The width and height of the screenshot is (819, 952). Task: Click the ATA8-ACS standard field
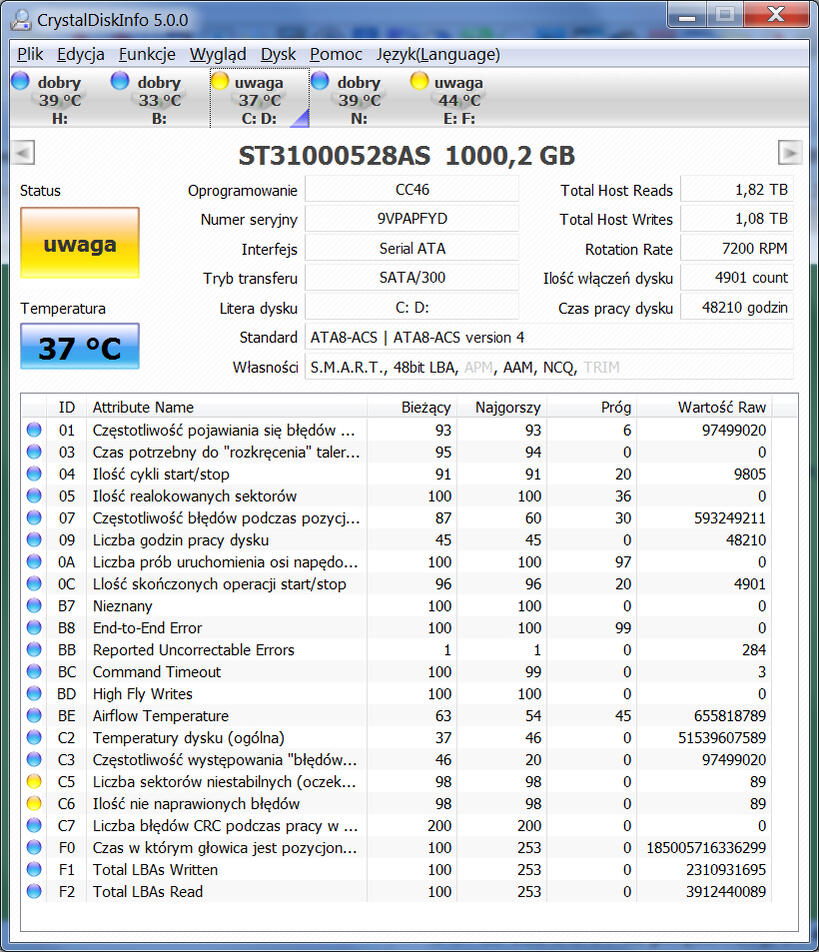[549, 337]
